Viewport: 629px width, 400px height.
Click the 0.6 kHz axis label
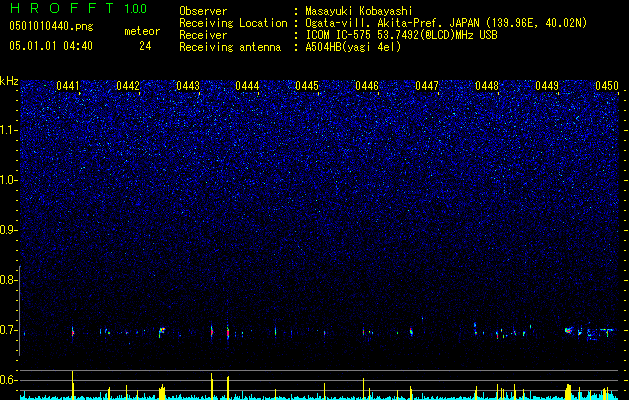(x=8, y=380)
